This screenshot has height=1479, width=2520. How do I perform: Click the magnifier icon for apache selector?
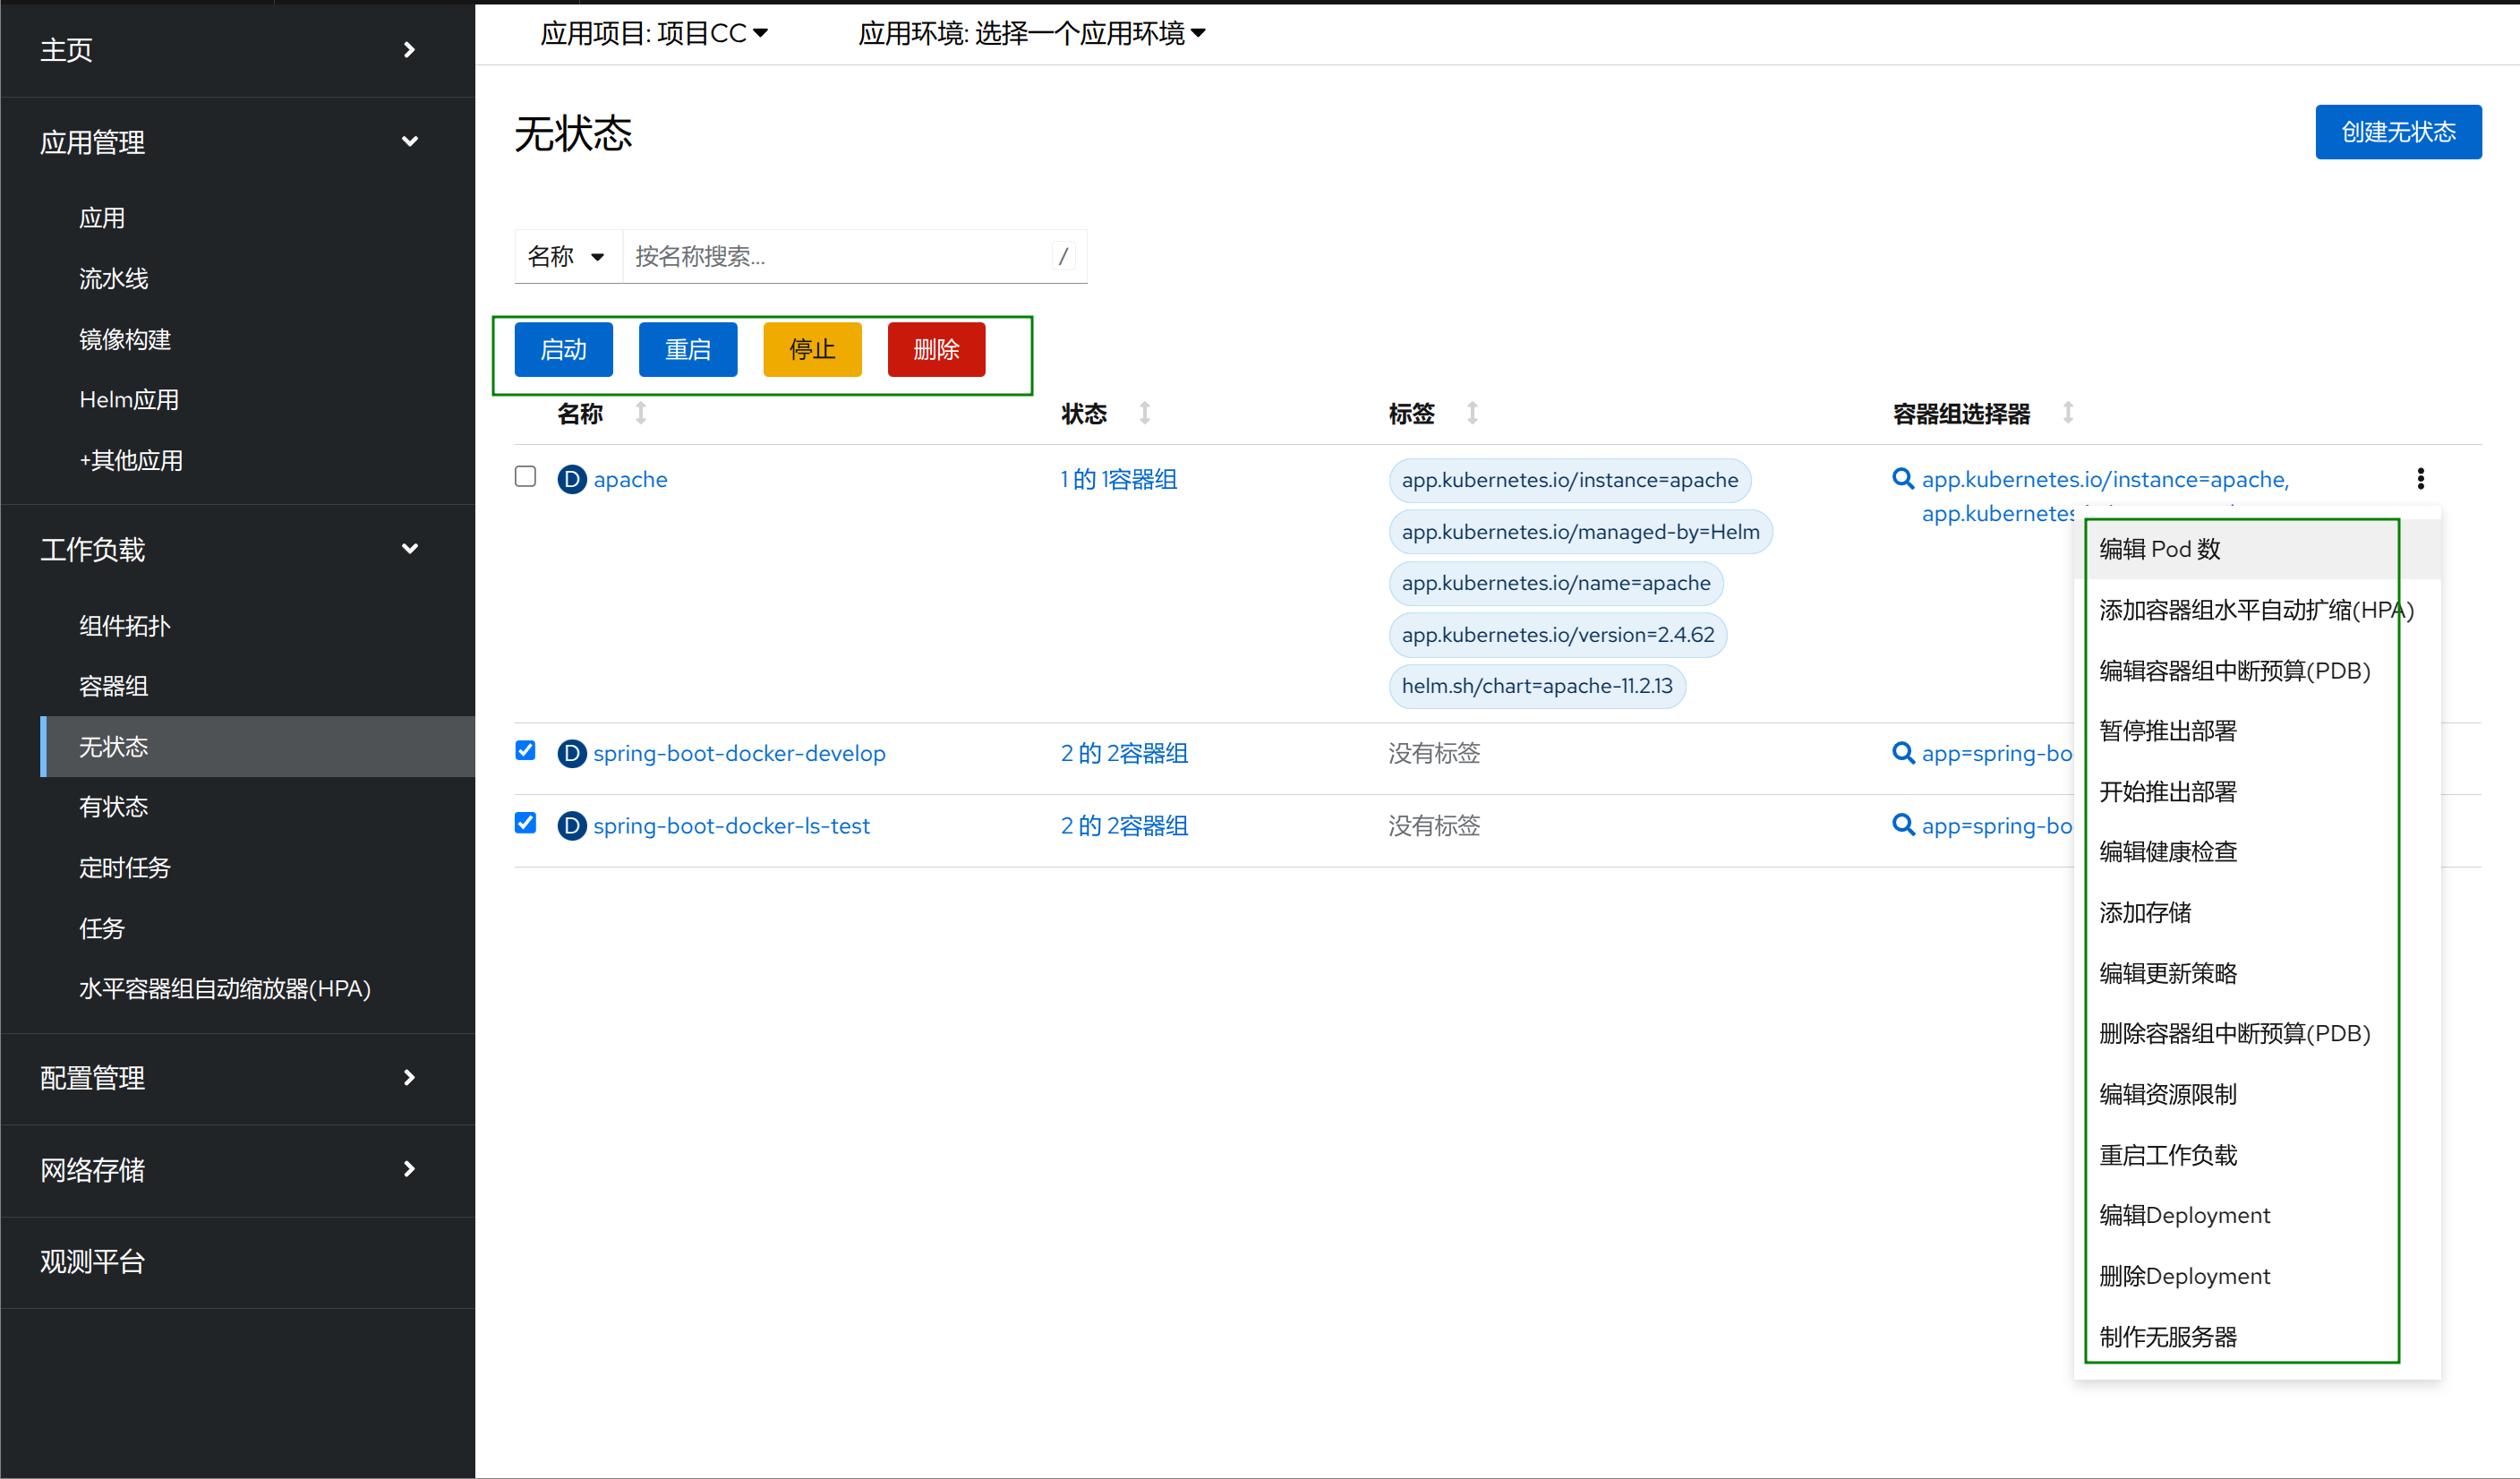[x=1902, y=479]
